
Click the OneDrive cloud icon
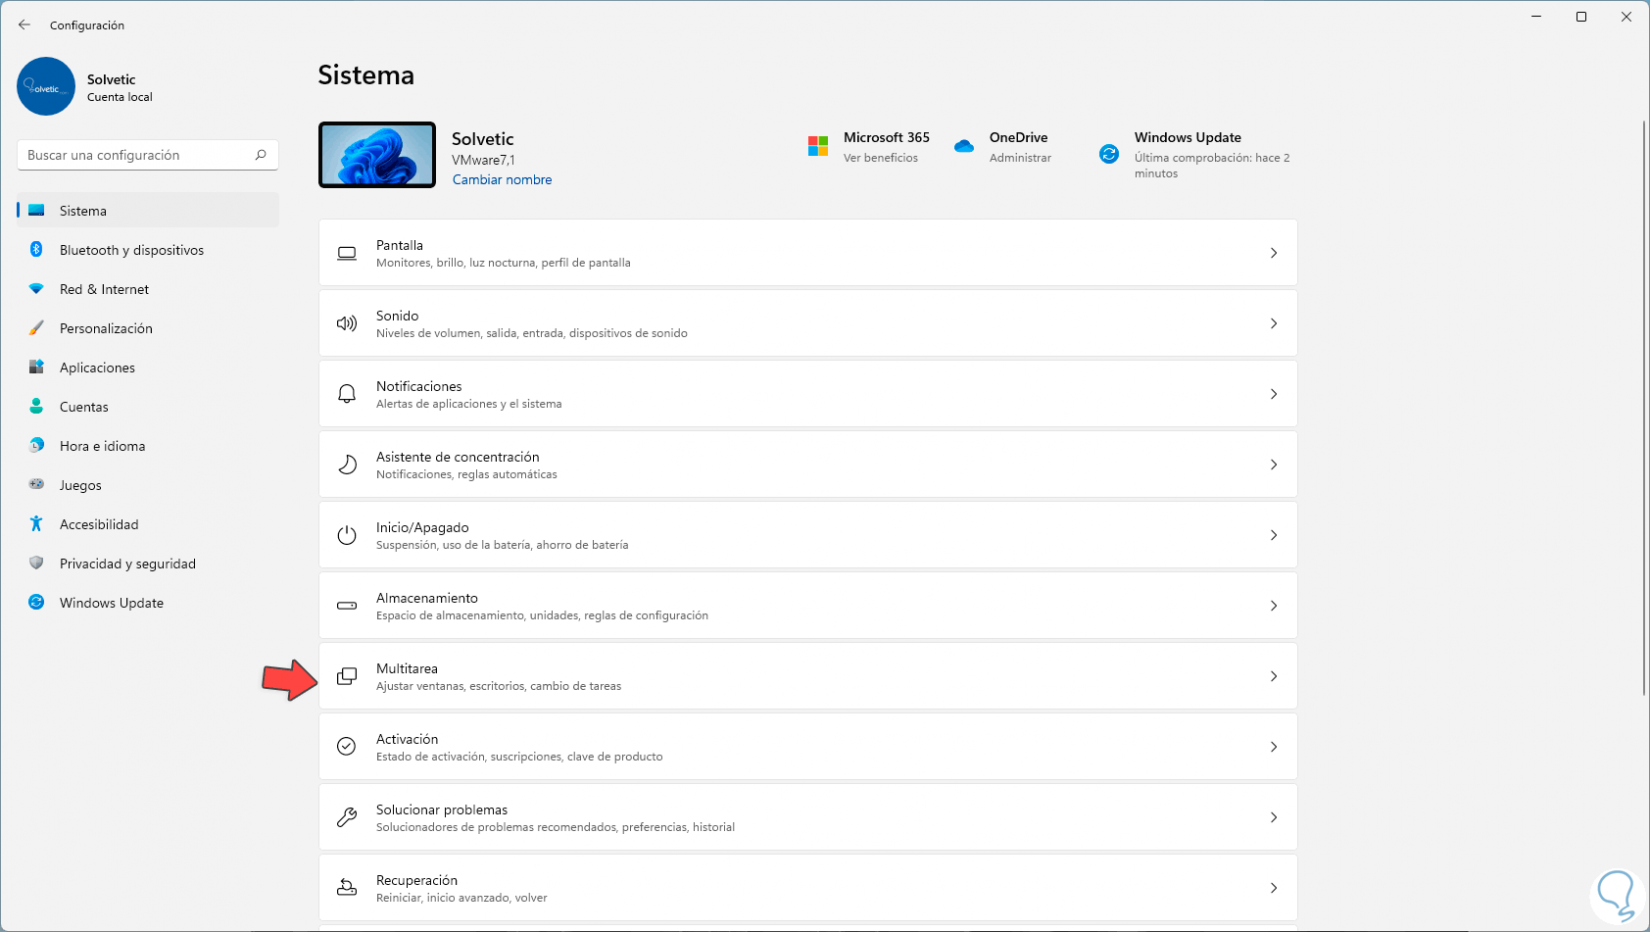click(x=963, y=147)
